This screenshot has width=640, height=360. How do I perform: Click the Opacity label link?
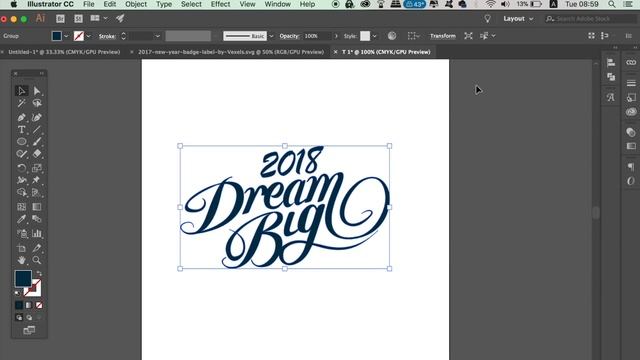(x=289, y=36)
